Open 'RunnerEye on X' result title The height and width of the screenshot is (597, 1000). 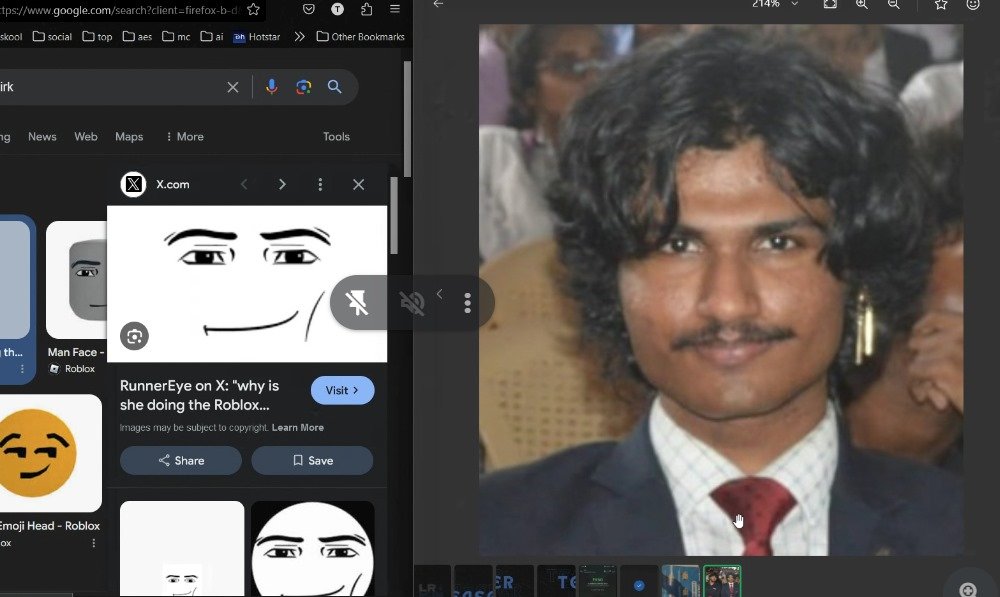click(x=200, y=395)
